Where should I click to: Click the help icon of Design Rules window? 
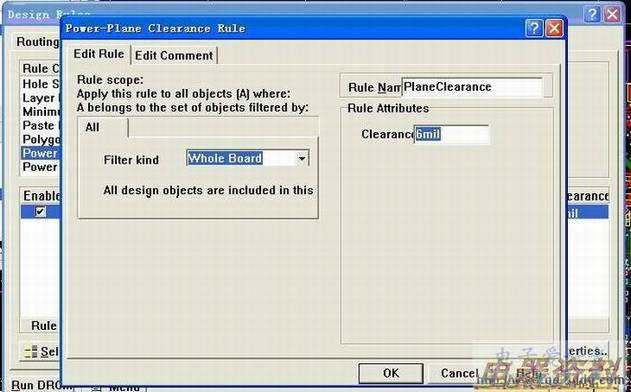[592, 14]
